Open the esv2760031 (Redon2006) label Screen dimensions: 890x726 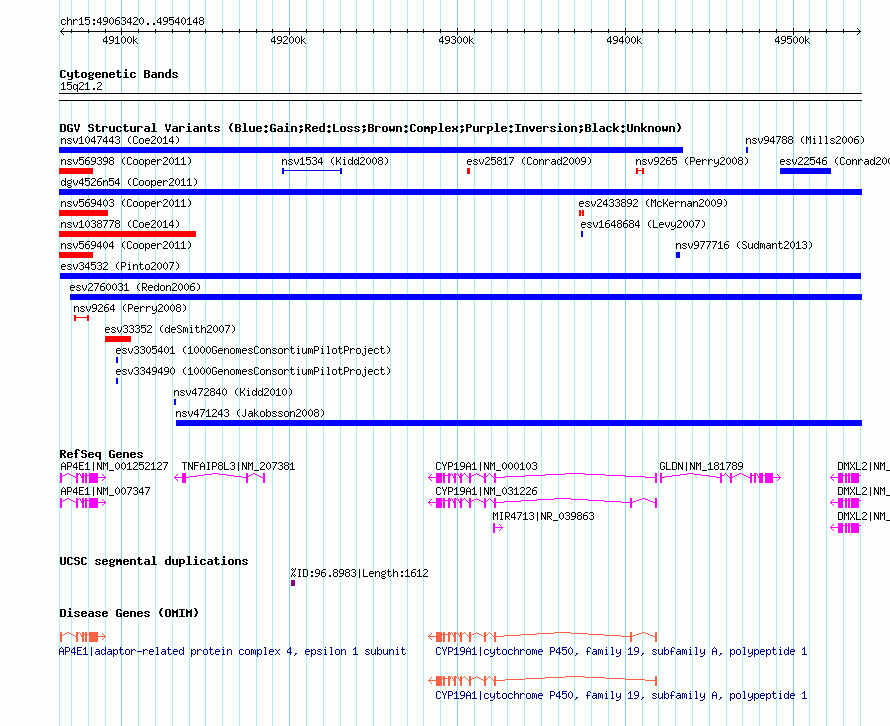(x=135, y=287)
